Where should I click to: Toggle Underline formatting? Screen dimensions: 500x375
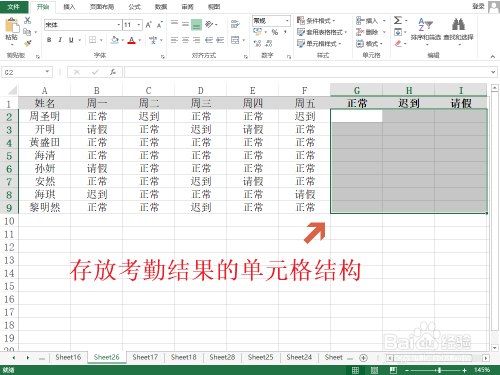click(71, 40)
